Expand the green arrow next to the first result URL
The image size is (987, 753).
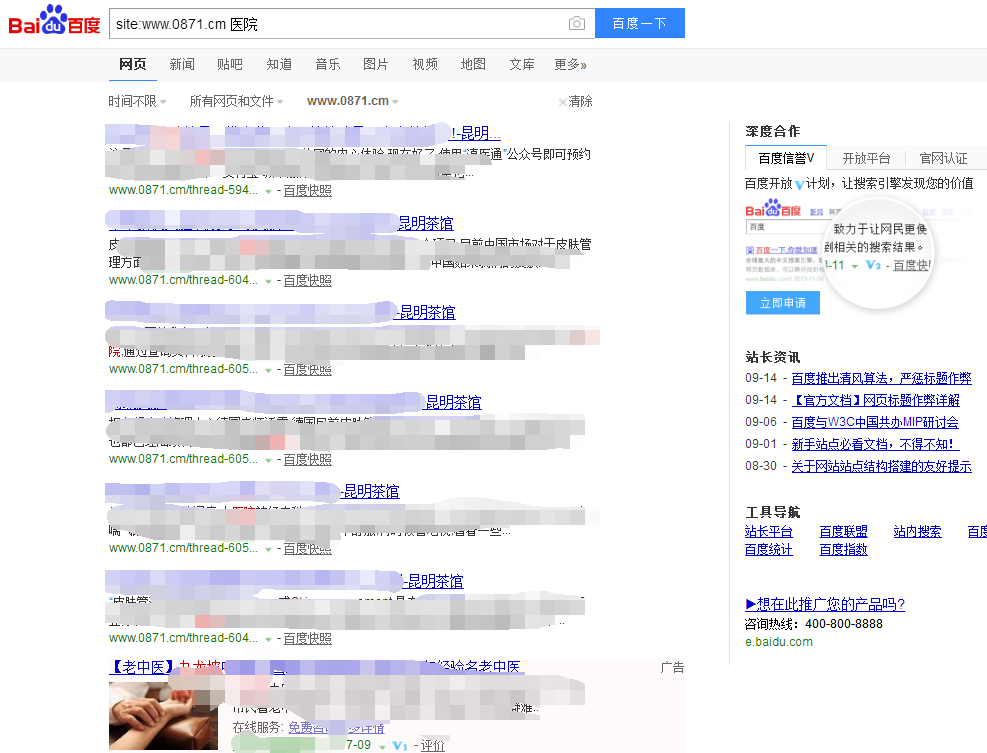tap(267, 190)
